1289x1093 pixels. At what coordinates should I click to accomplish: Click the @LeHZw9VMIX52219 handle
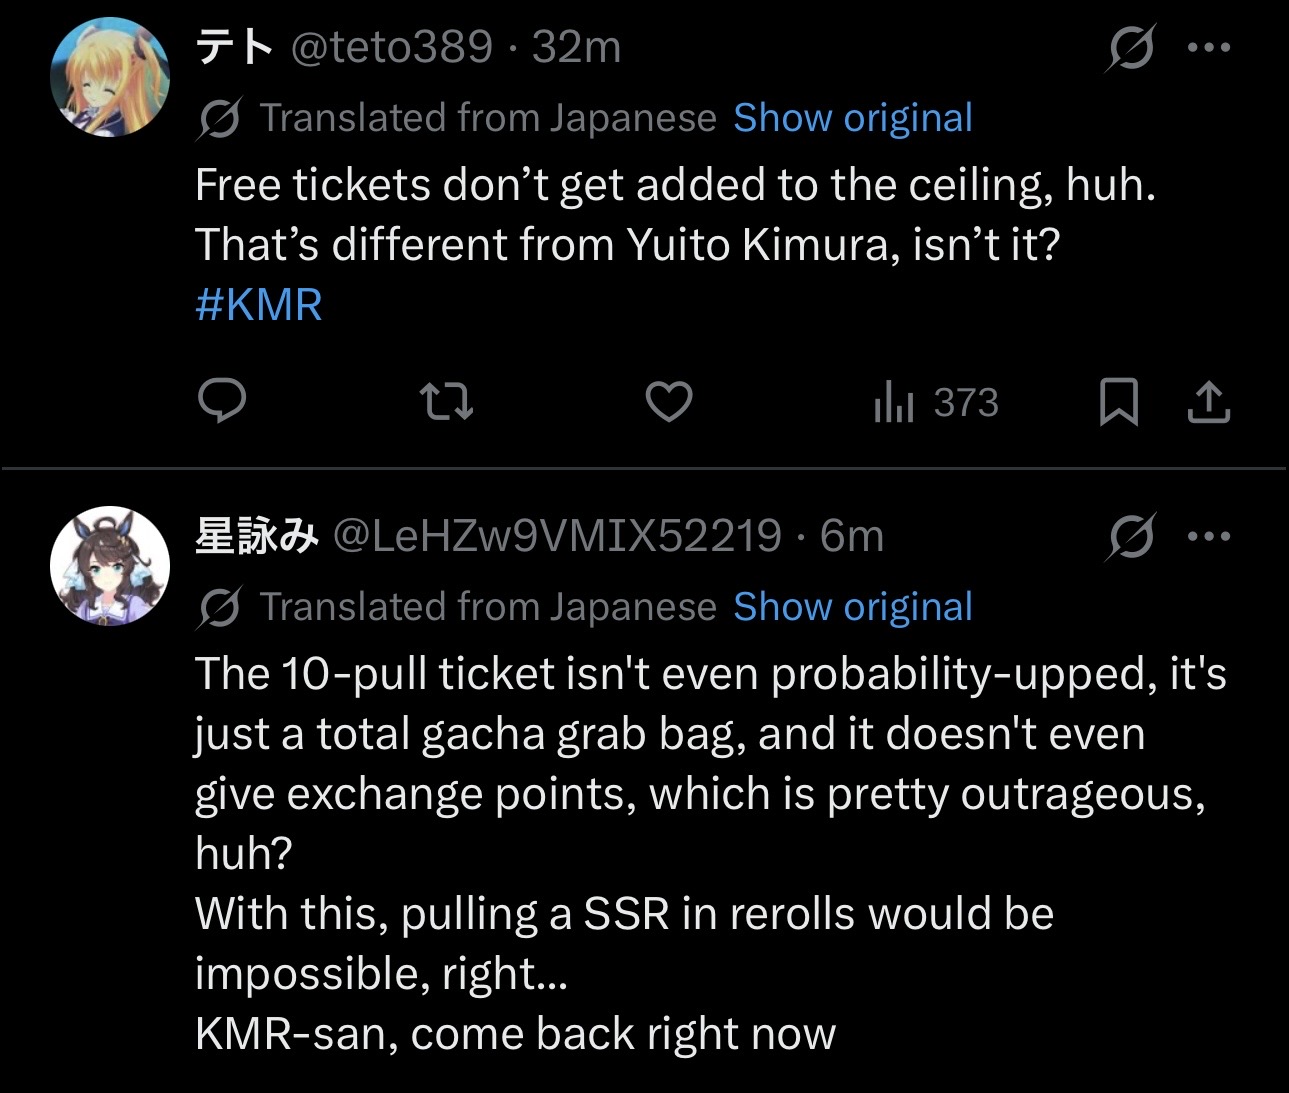[x=556, y=537]
